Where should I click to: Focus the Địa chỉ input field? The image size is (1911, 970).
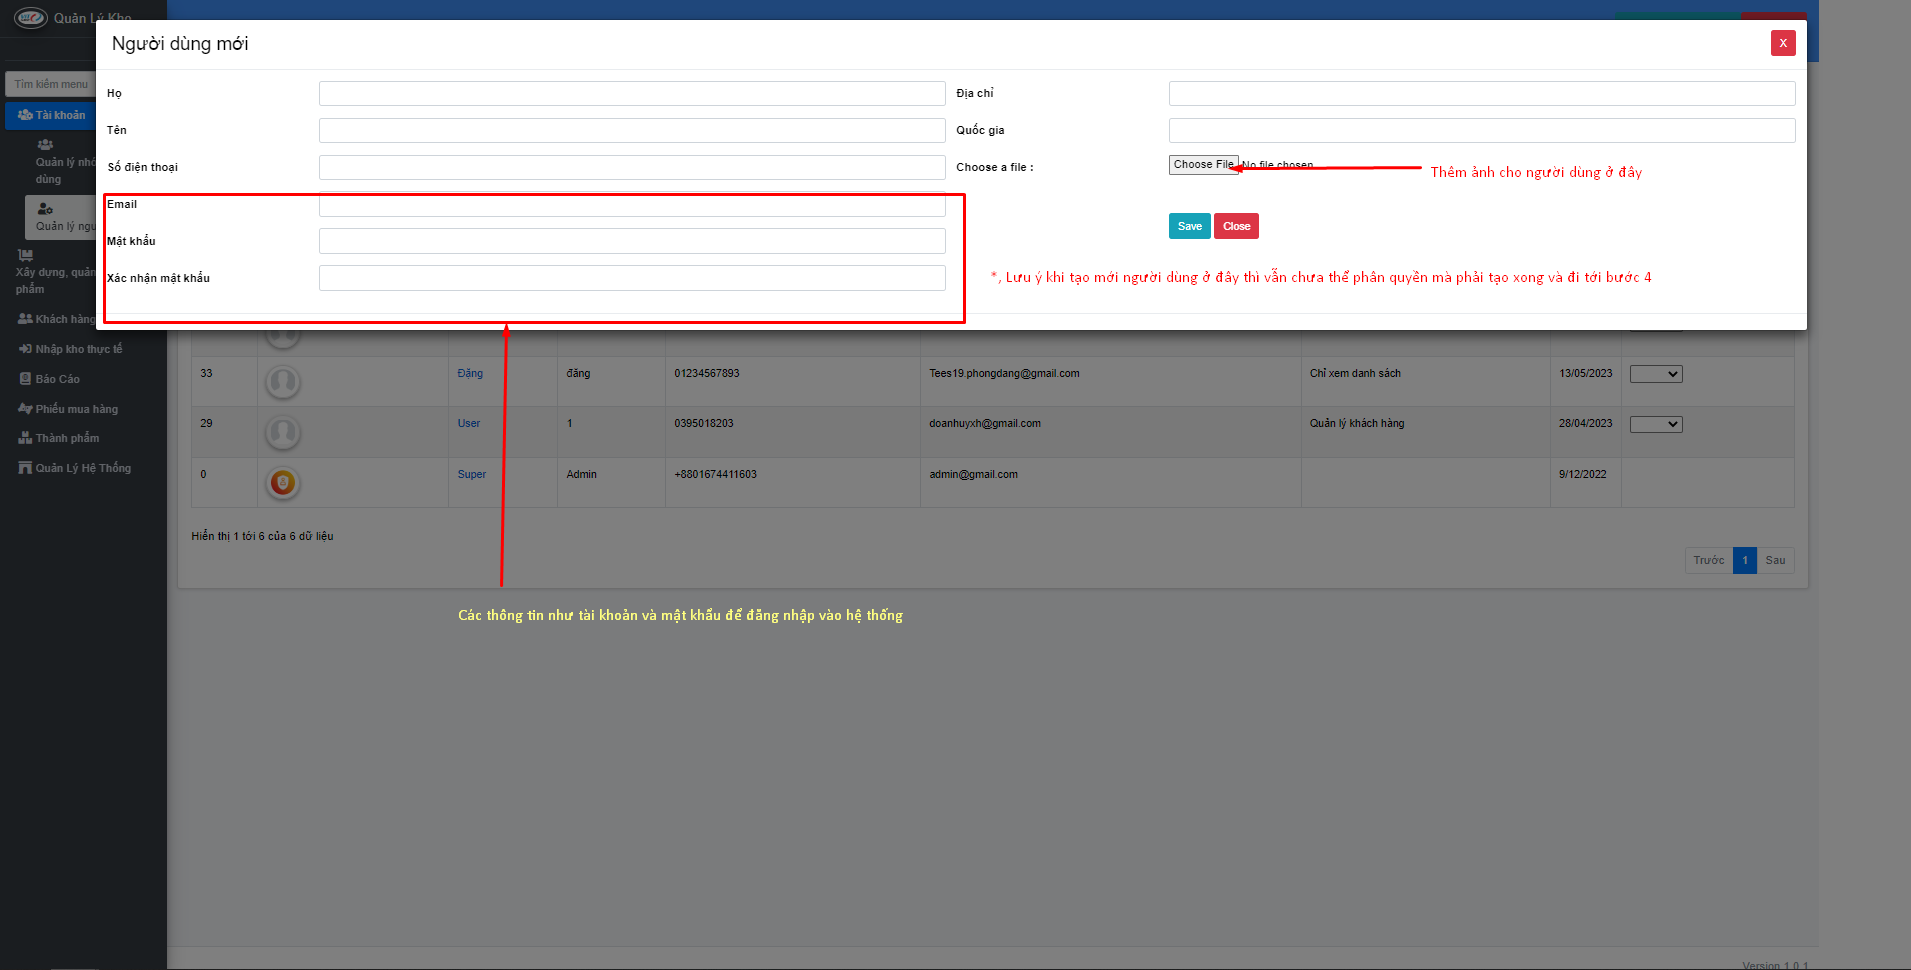[1482, 93]
